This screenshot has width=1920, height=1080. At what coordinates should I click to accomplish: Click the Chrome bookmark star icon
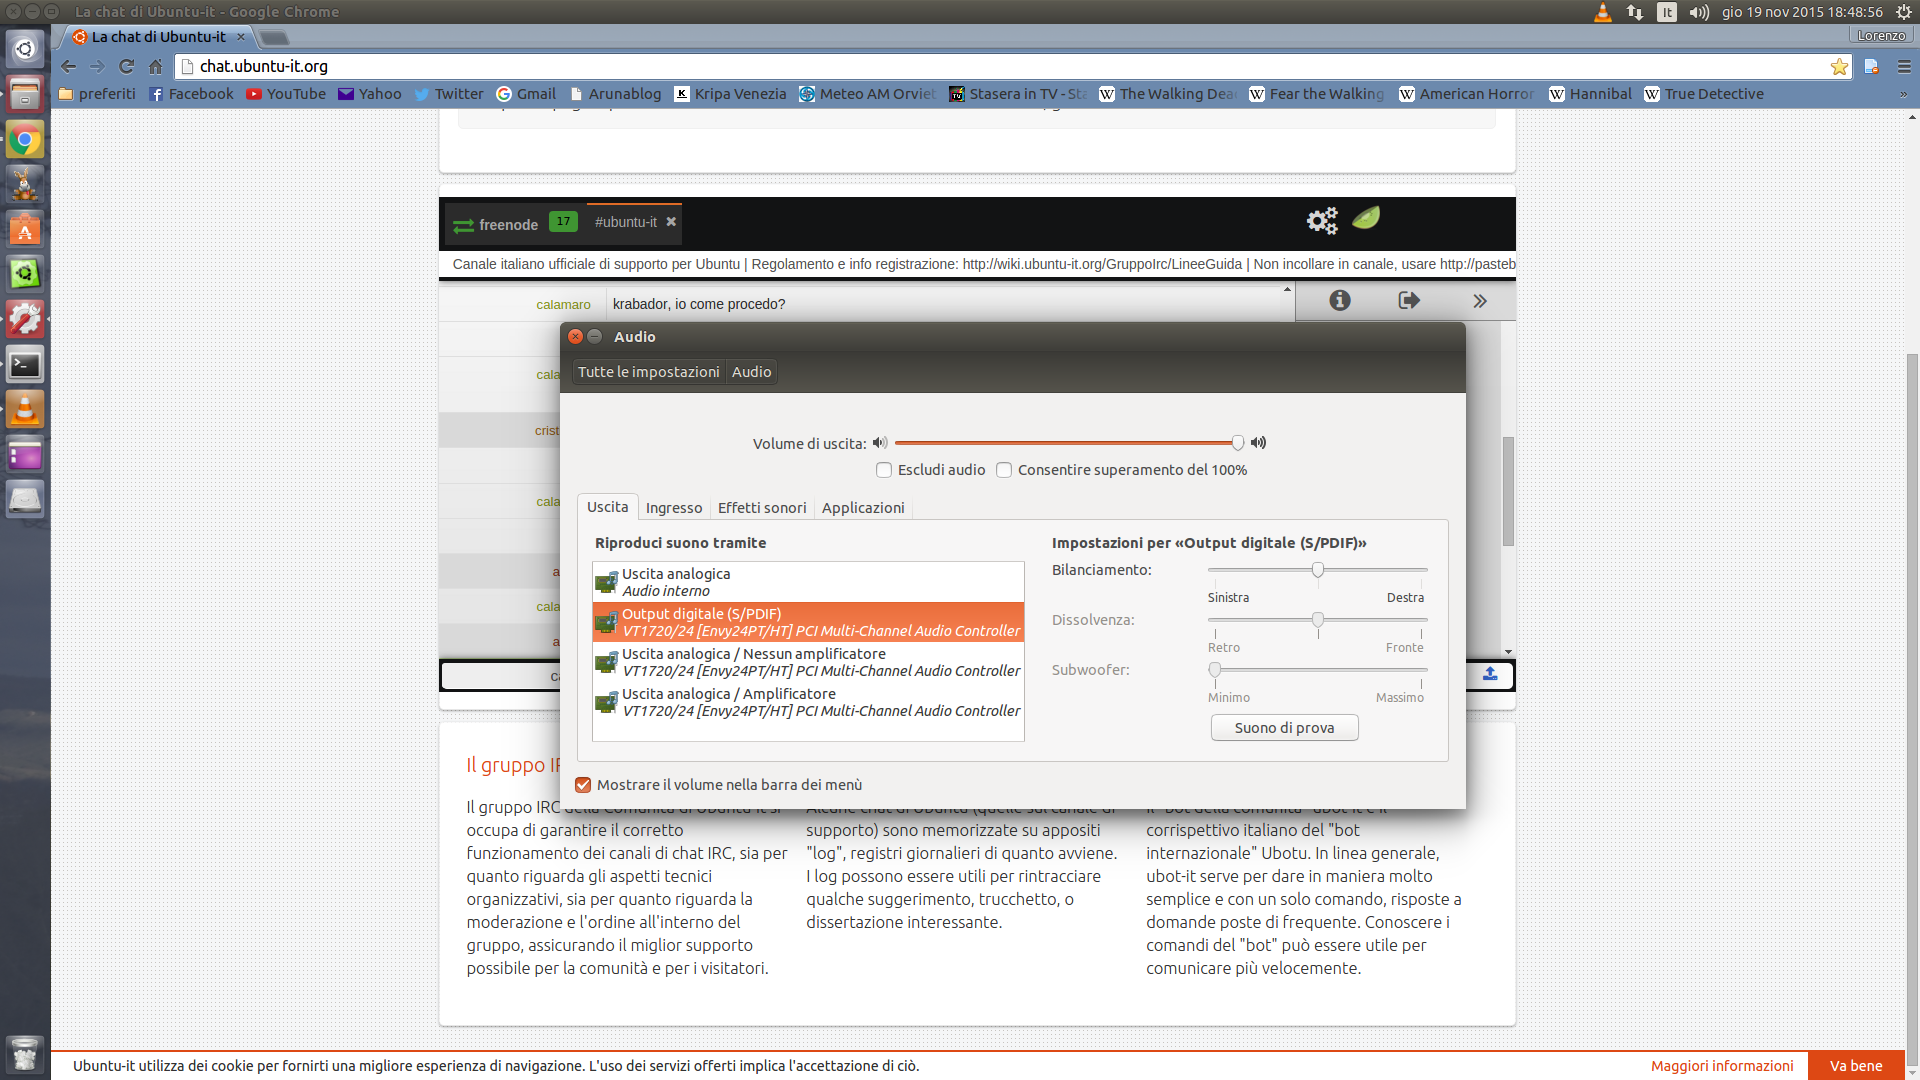1839,66
